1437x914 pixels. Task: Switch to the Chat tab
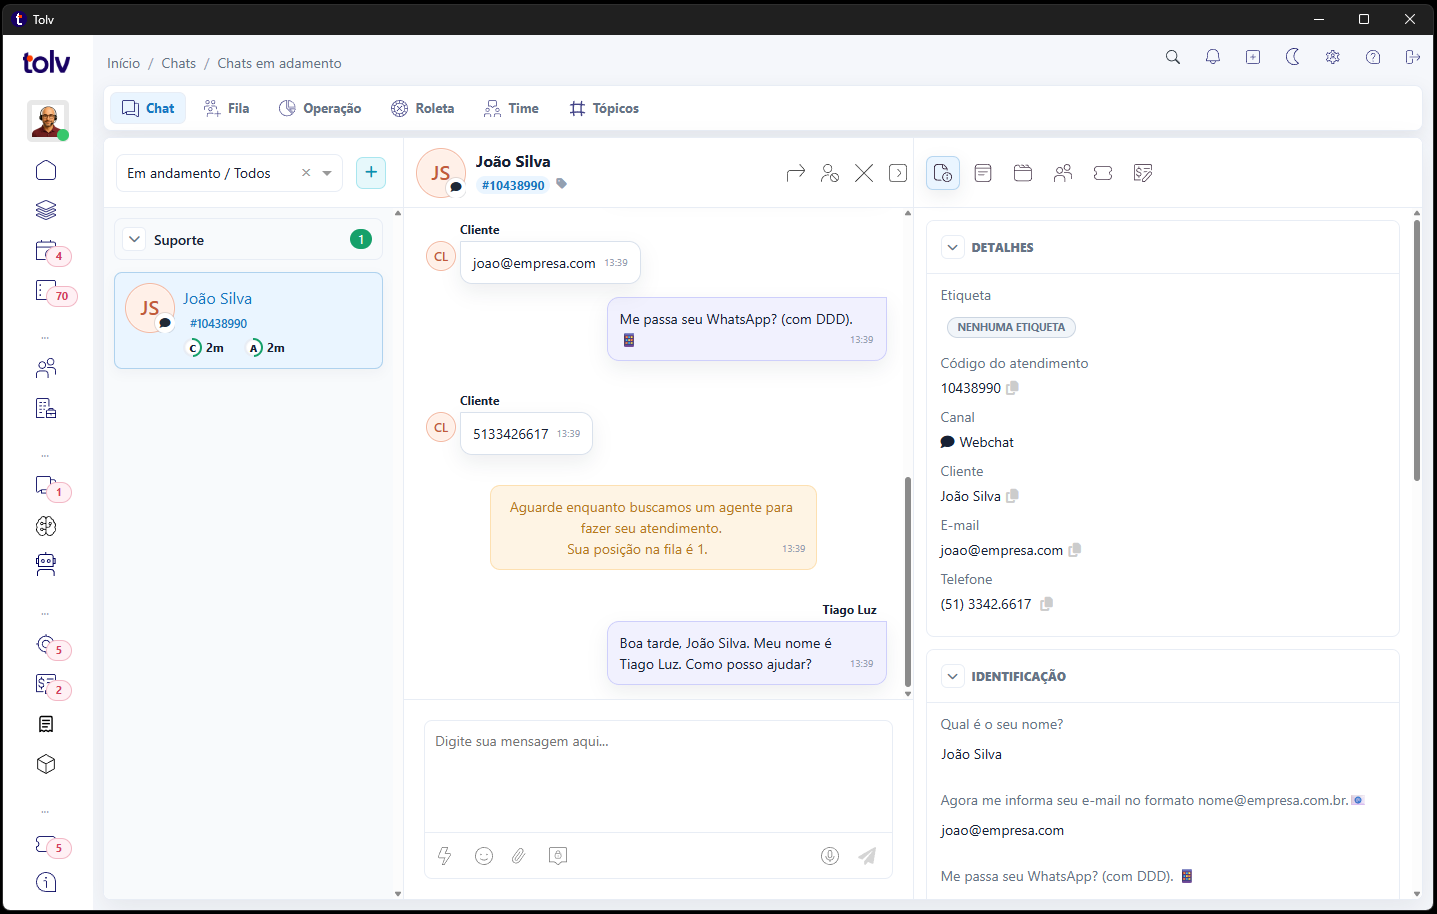[x=148, y=108]
